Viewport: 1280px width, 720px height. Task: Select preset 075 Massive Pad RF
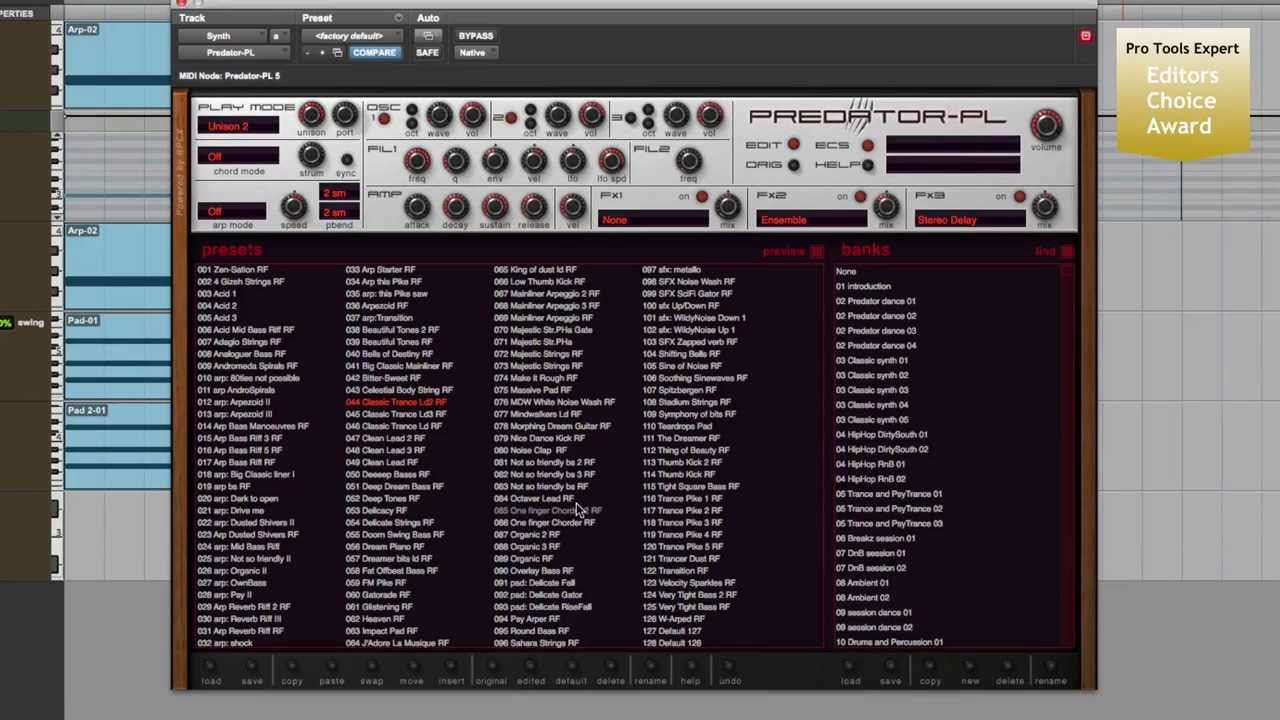tap(533, 390)
